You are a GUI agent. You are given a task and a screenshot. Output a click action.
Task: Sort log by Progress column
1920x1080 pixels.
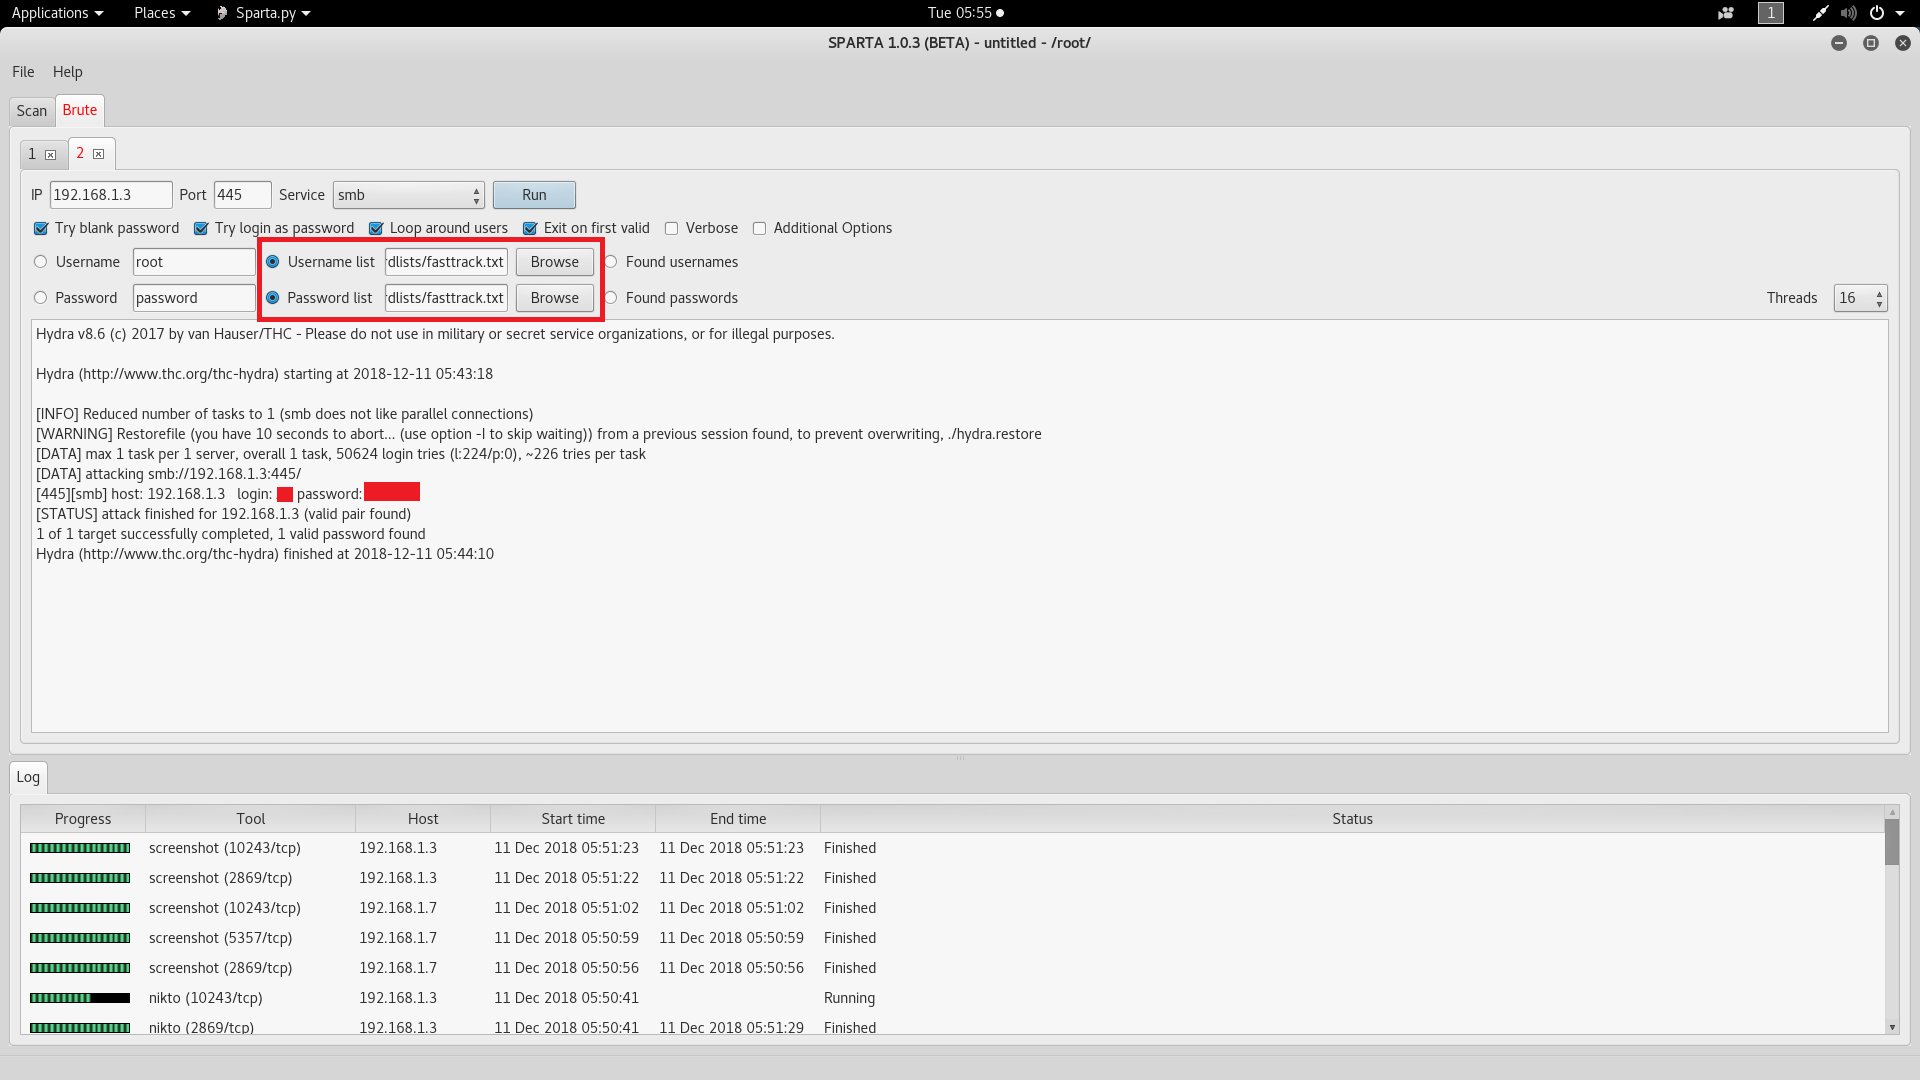[x=83, y=819]
